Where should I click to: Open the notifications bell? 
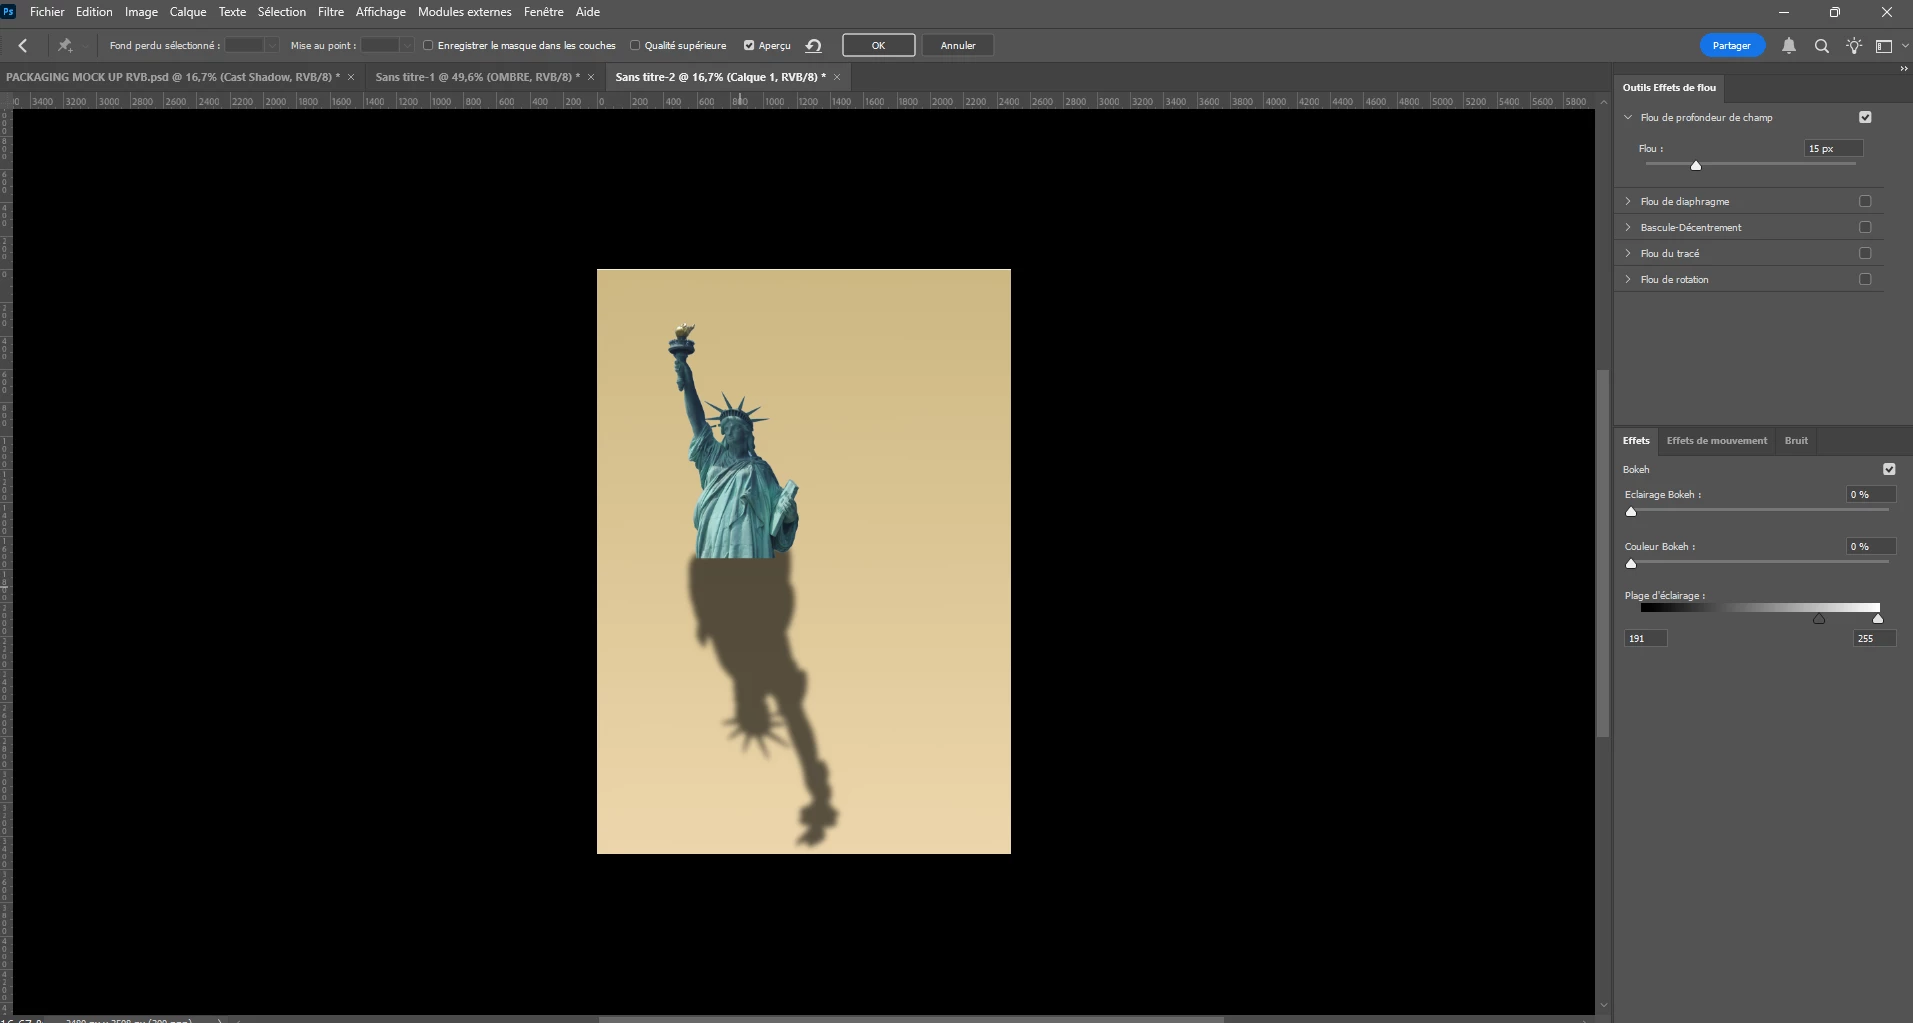(x=1789, y=45)
